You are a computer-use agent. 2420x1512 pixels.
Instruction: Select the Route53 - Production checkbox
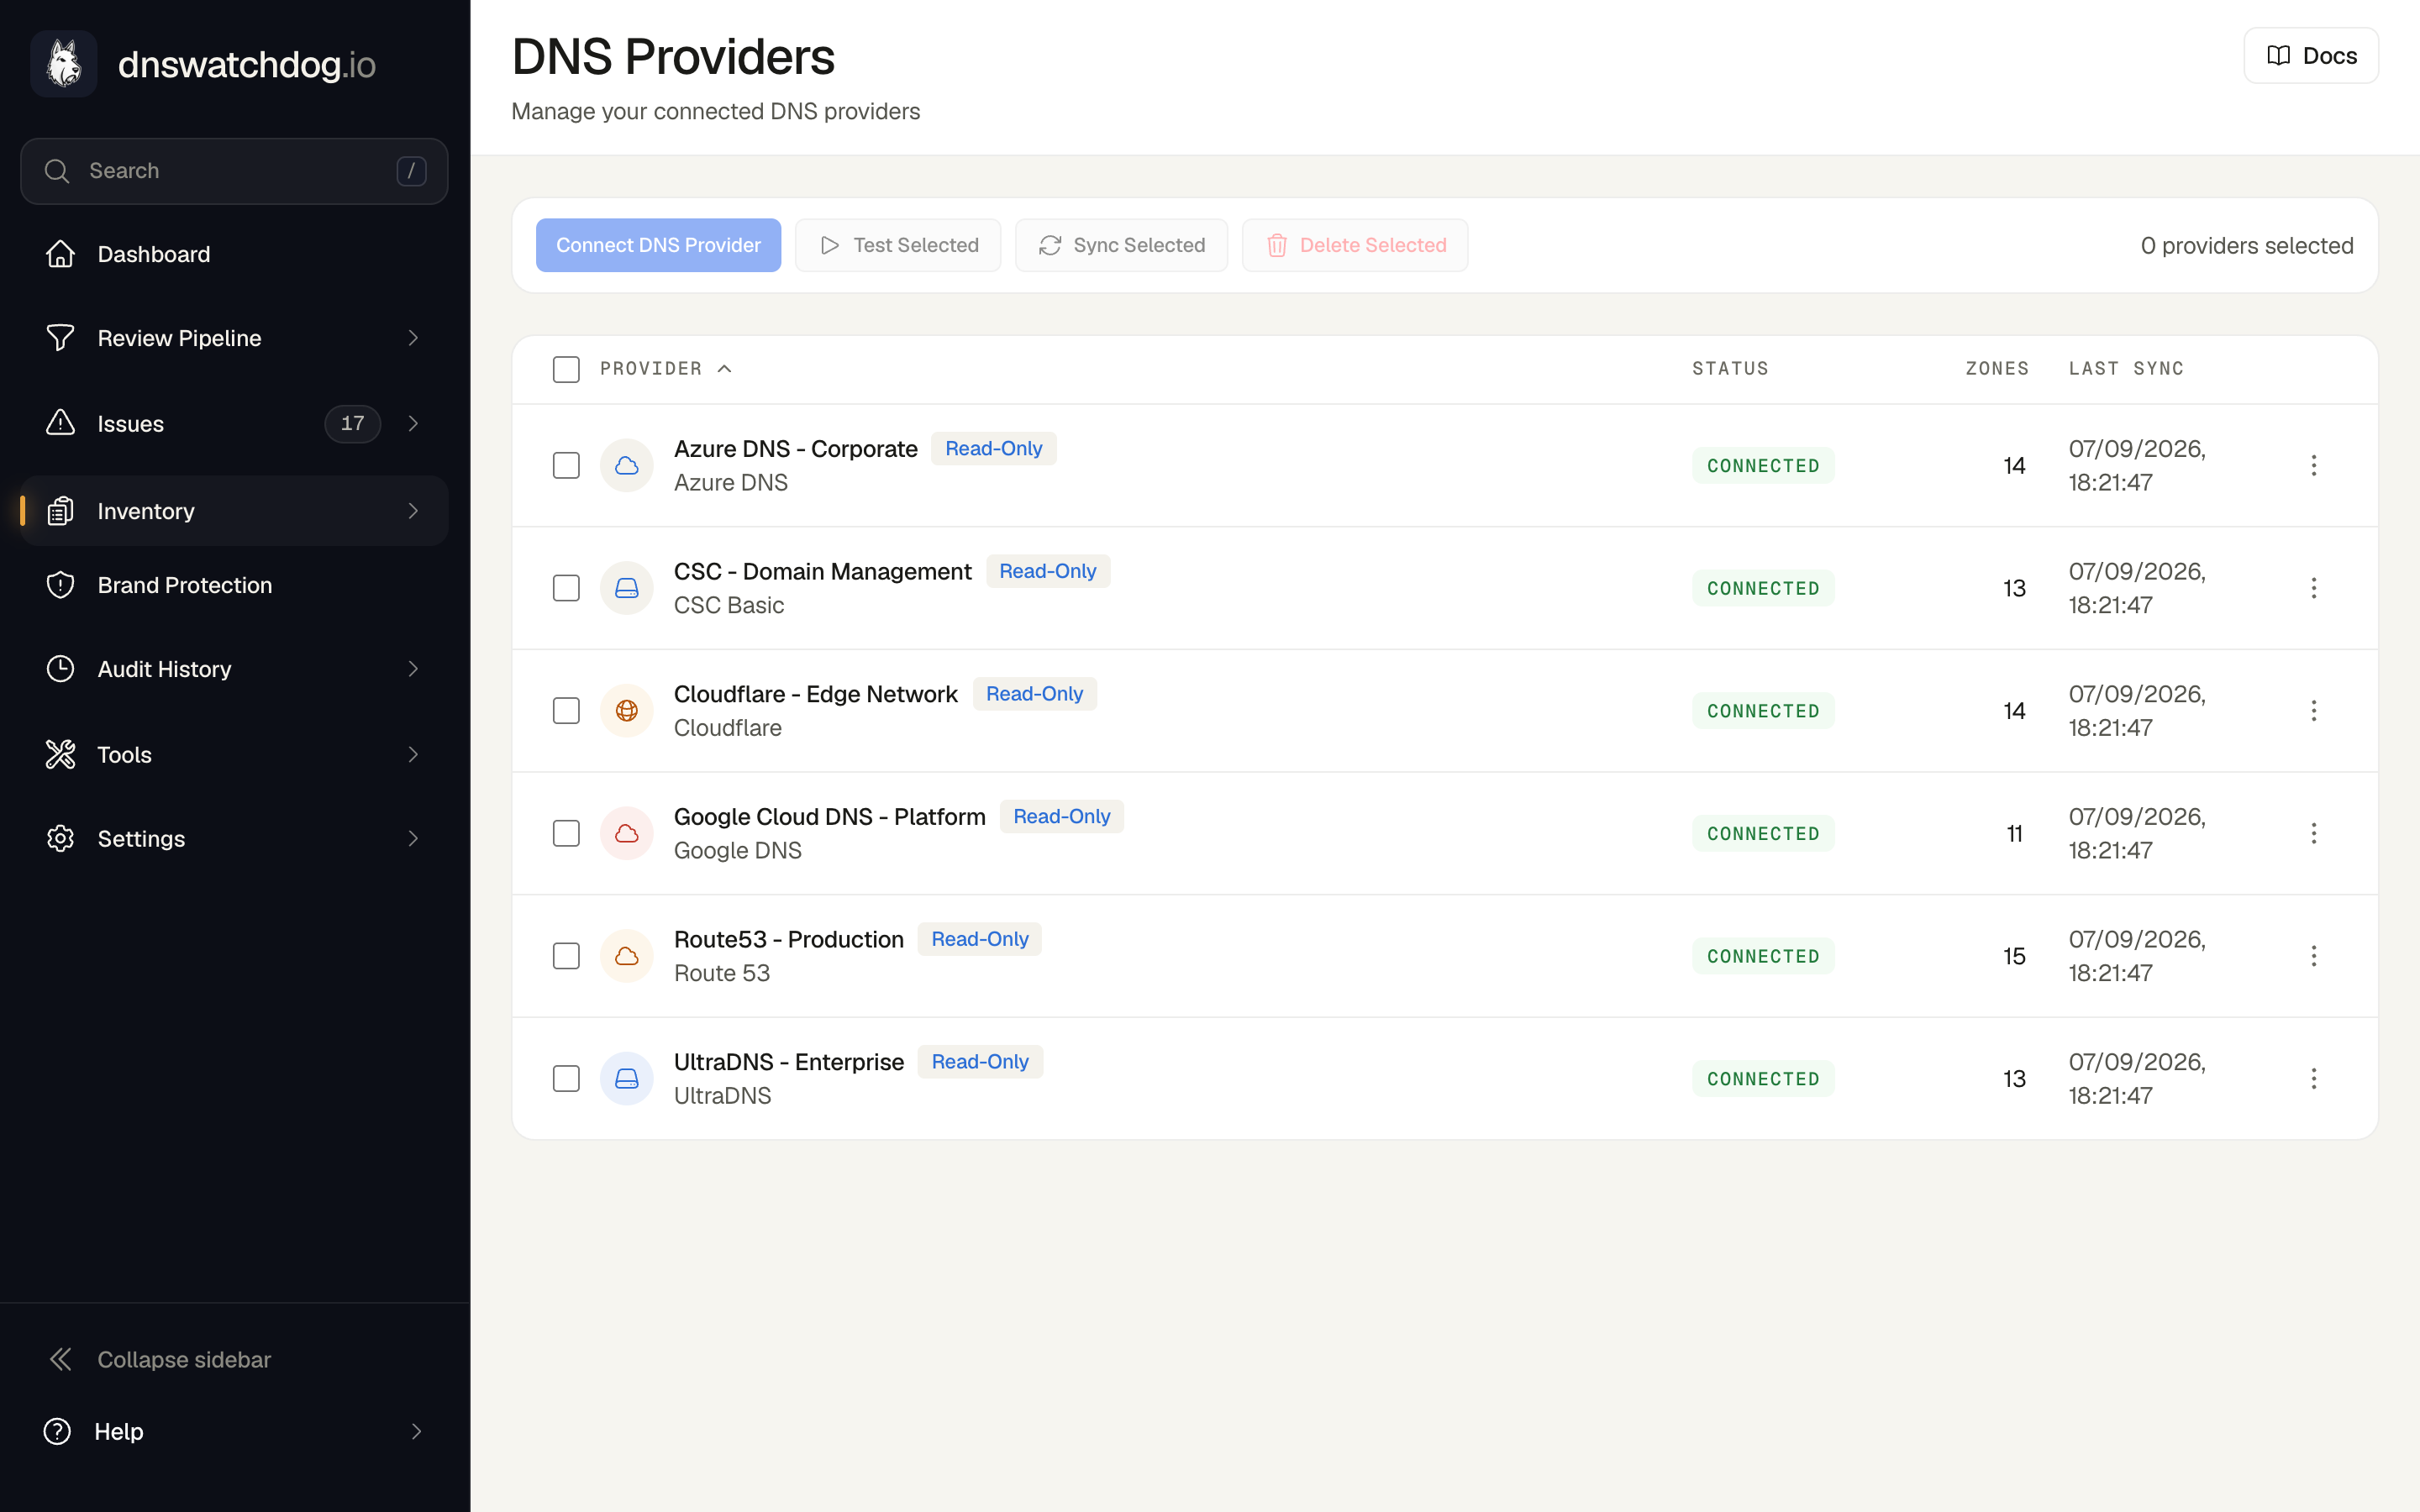coord(566,956)
